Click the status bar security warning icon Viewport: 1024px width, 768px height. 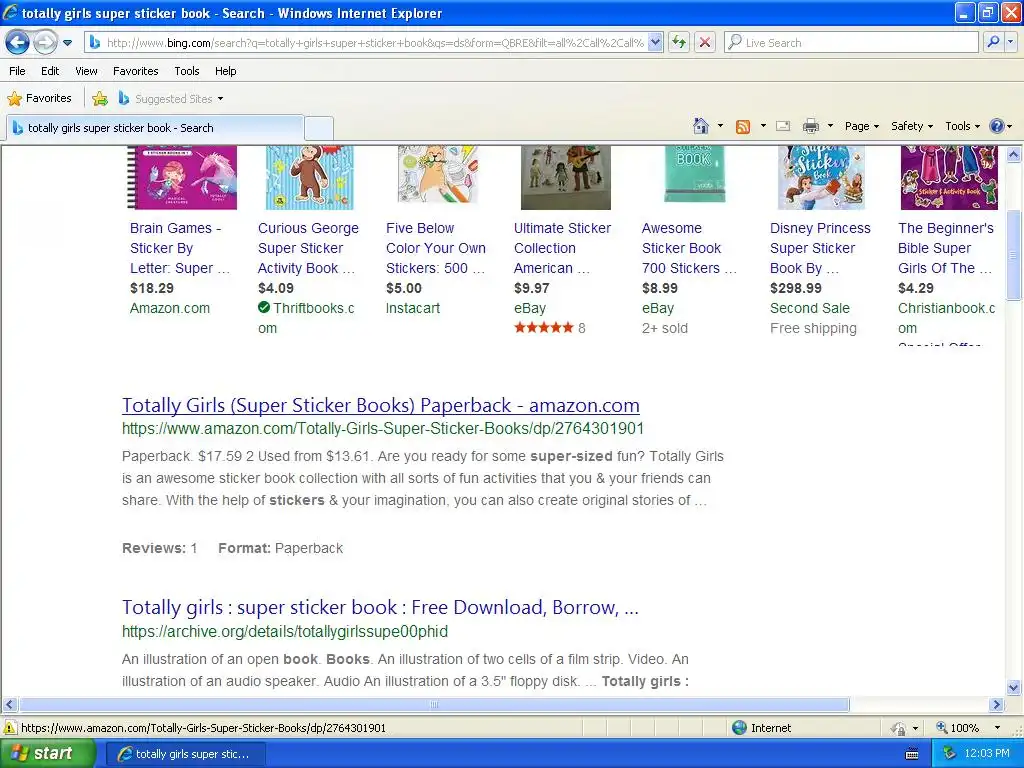click(x=10, y=728)
